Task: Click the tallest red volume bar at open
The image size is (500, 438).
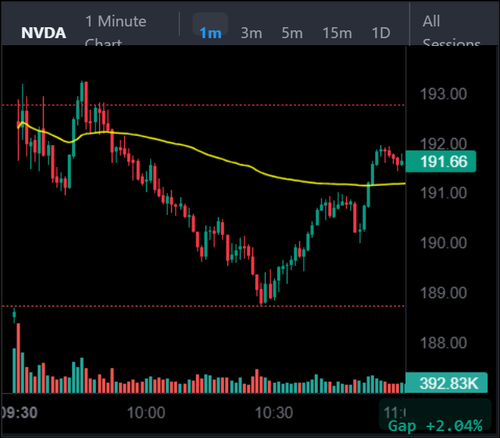Action: tap(18, 358)
